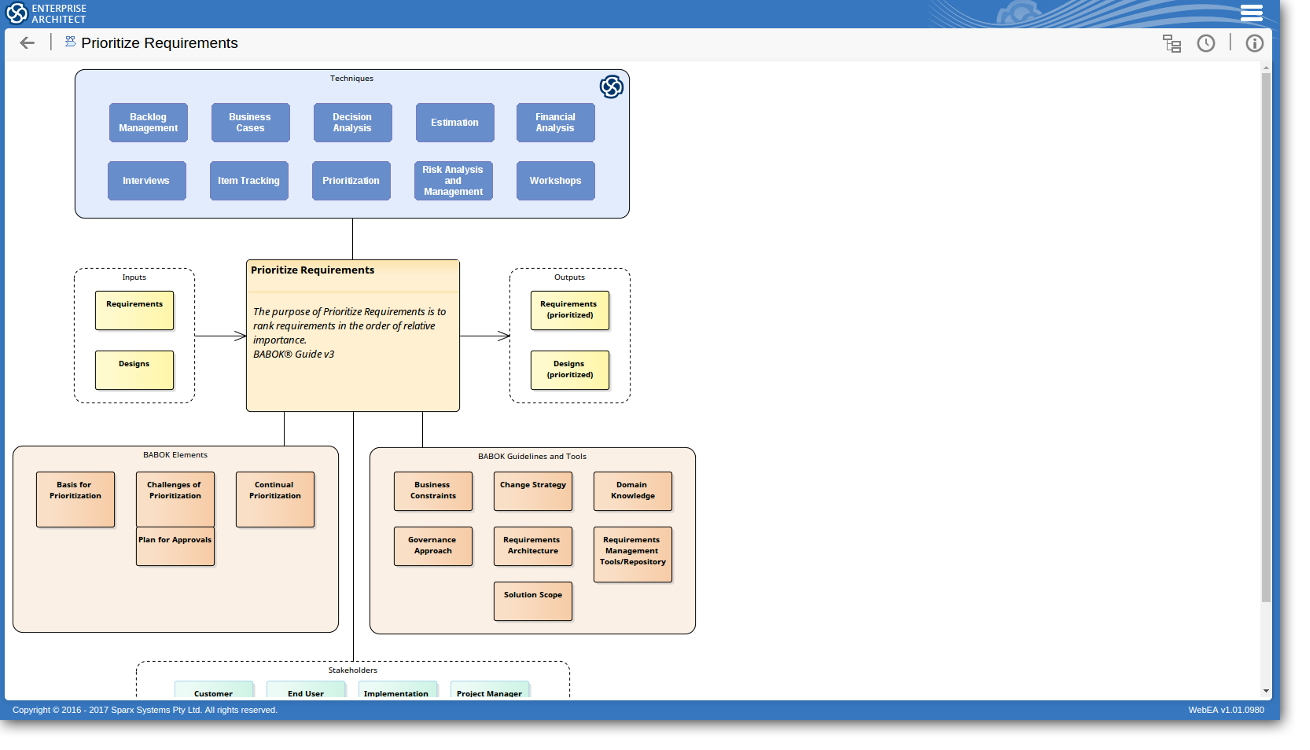Select the Prioritize Requirements central task box
The width and height of the screenshot is (1310, 750).
(x=352, y=335)
